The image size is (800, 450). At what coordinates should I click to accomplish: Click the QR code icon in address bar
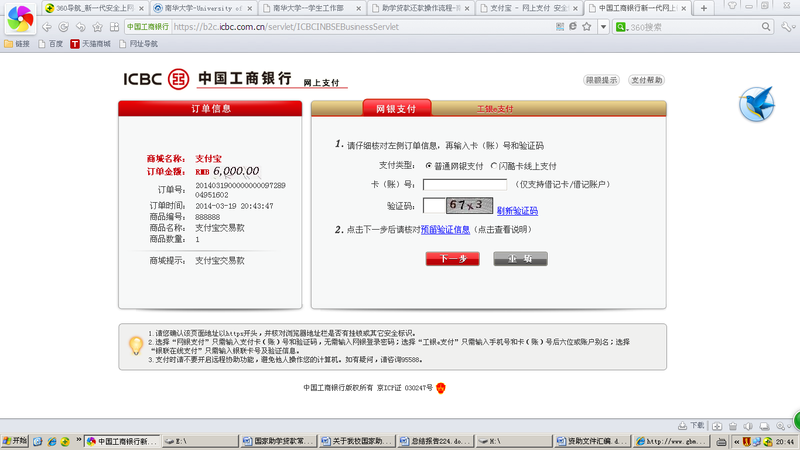tap(560, 27)
